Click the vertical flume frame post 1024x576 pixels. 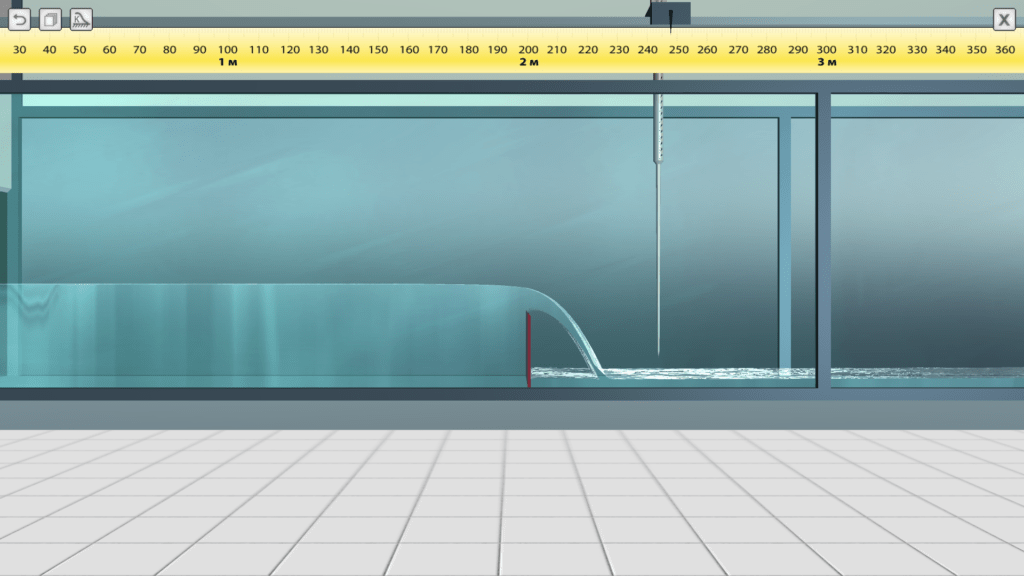point(823,240)
